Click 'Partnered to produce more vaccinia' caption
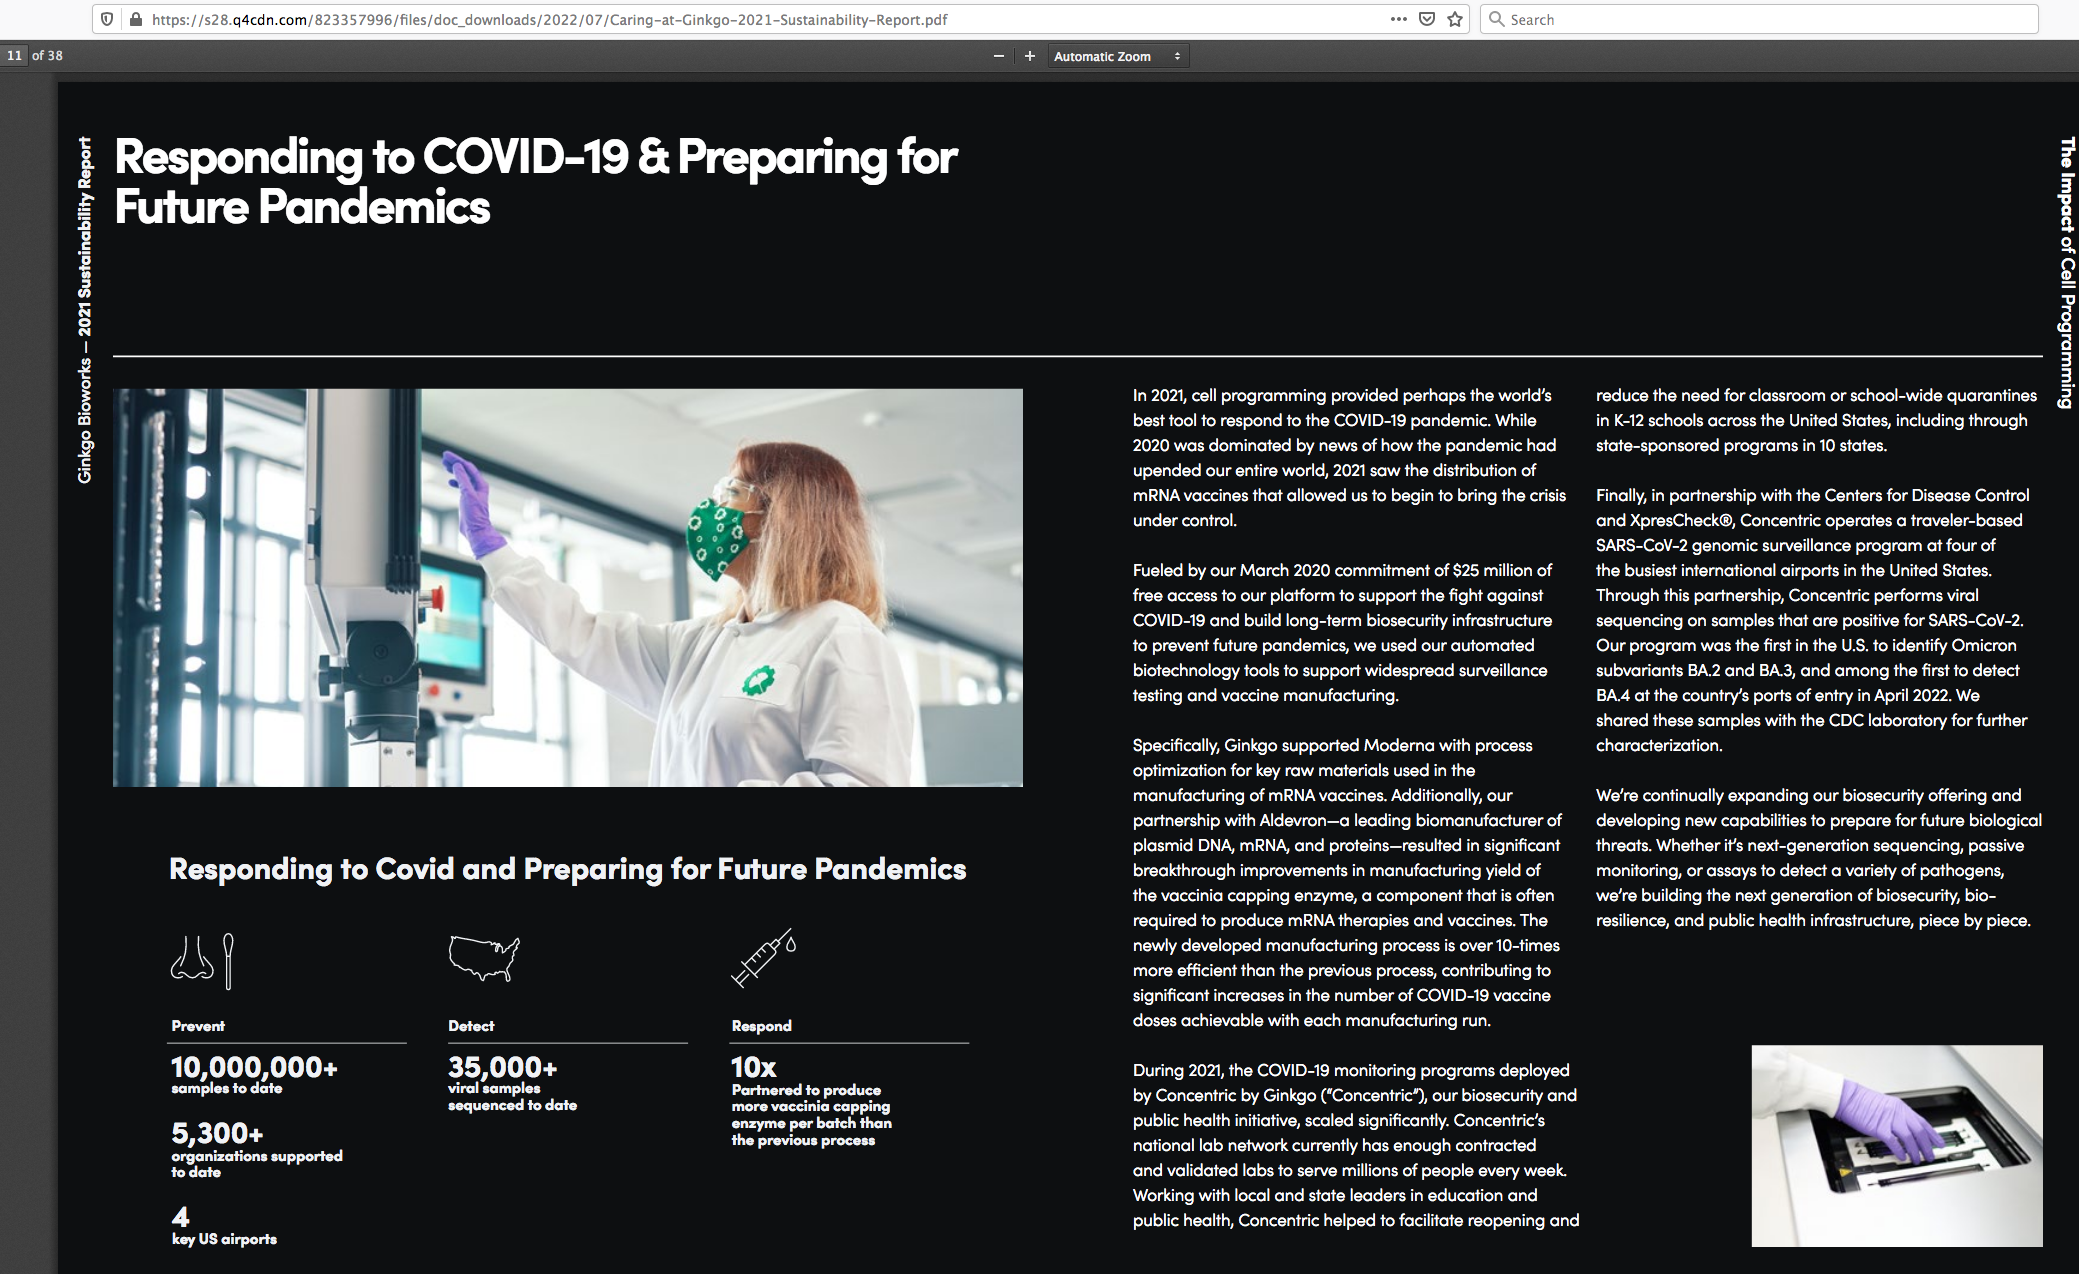Viewport: 2079px width, 1274px height. pos(811,1115)
